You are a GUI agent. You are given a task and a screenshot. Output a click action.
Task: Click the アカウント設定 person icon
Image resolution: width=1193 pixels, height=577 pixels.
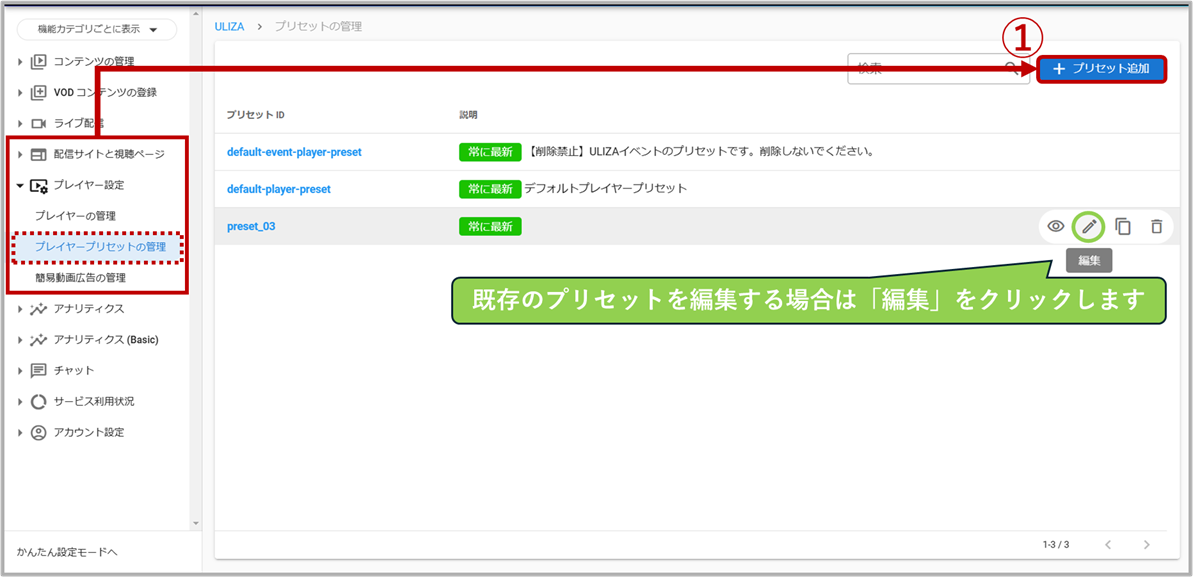(x=39, y=433)
